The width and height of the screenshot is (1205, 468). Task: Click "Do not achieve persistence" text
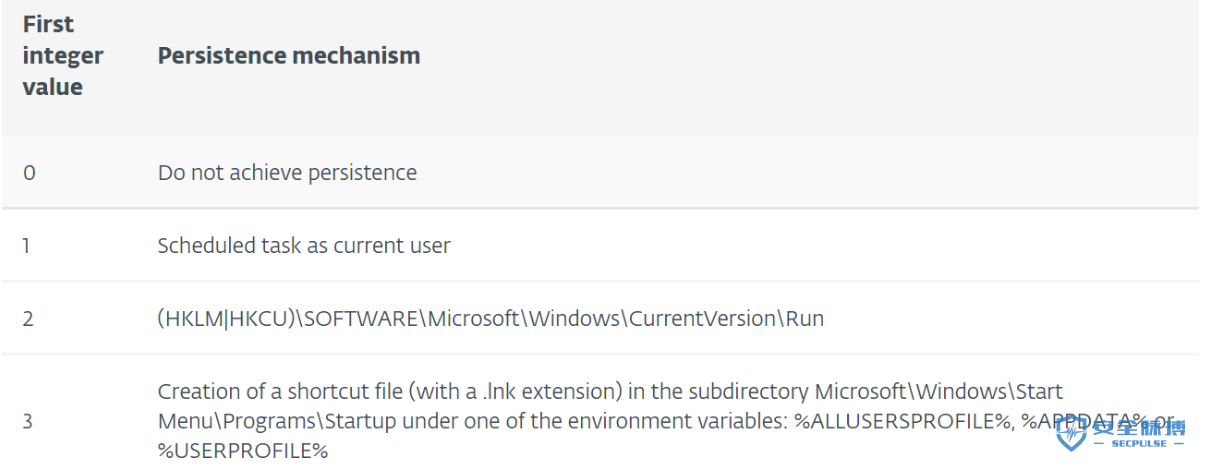click(287, 172)
